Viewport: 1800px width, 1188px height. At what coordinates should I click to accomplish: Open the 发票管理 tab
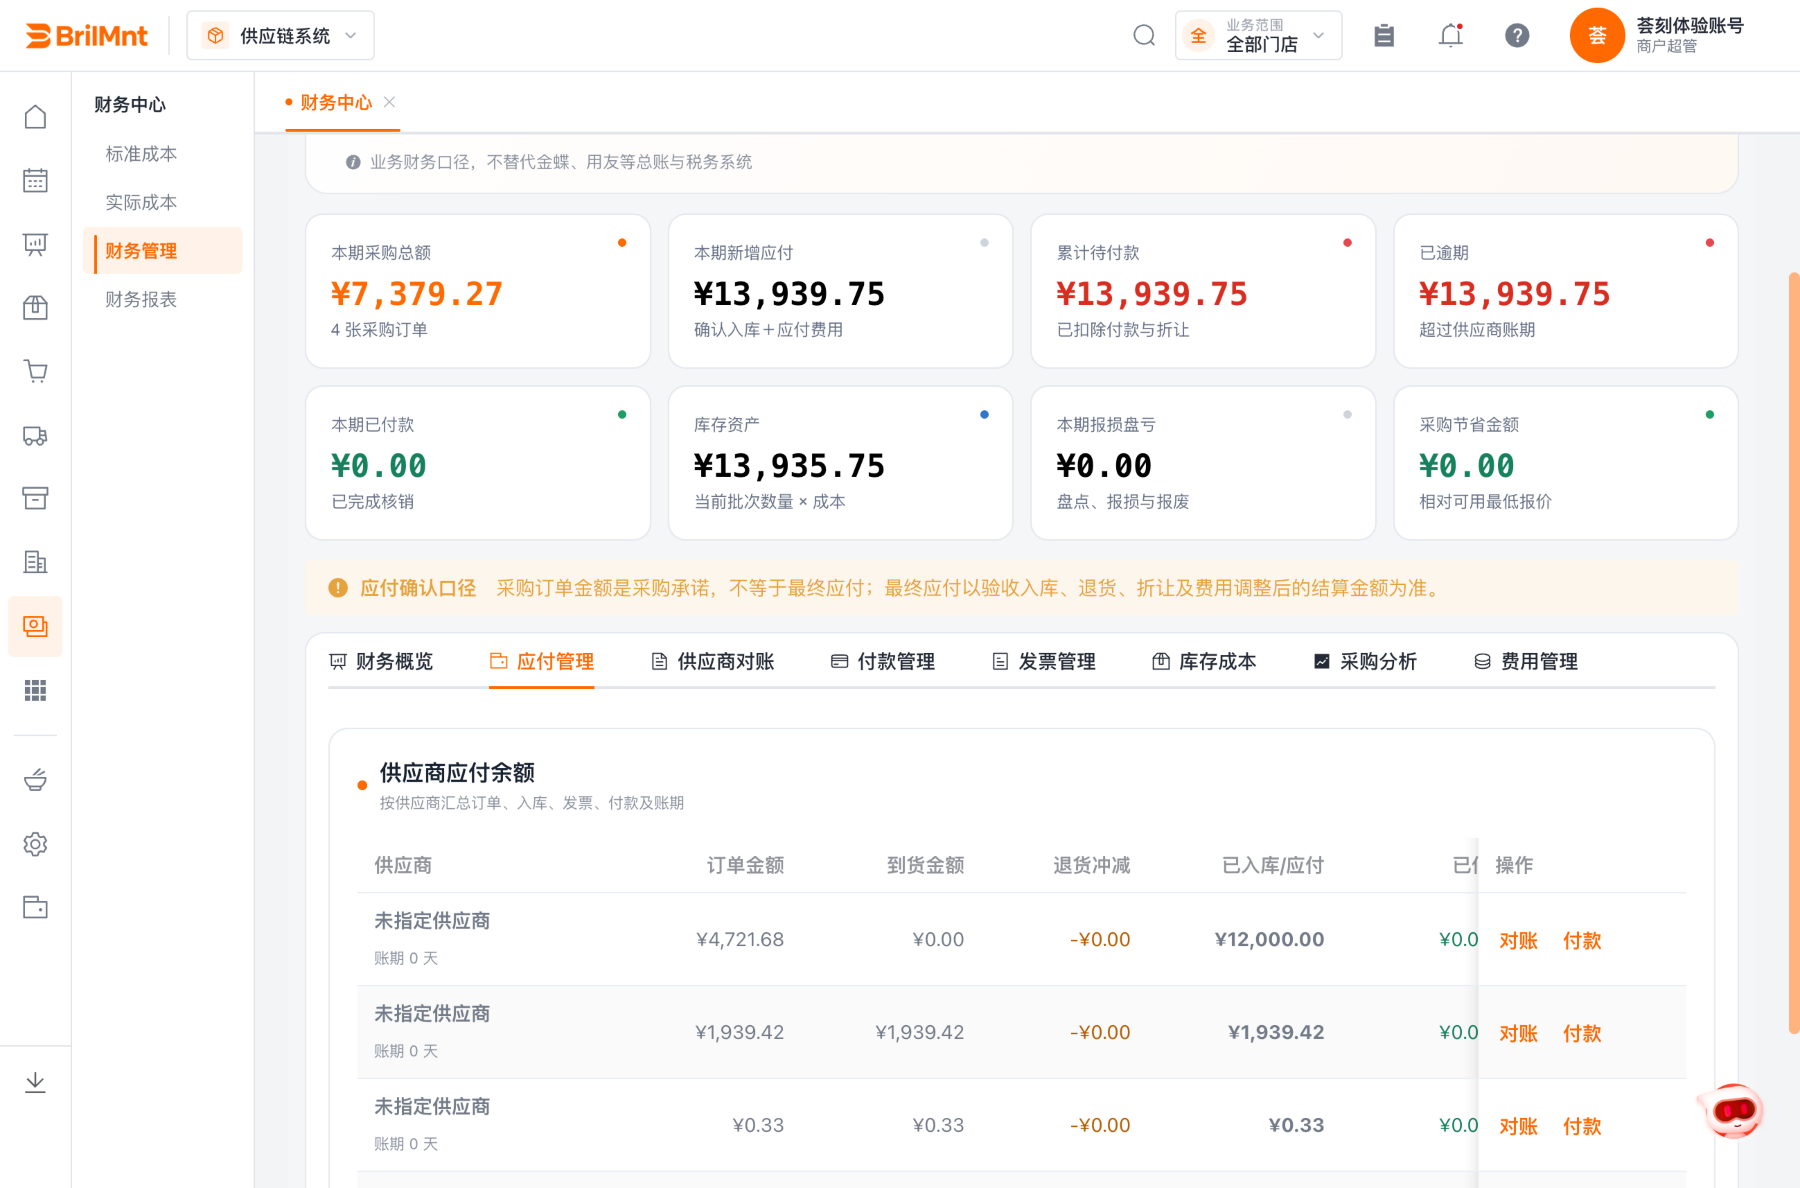pos(1043,661)
